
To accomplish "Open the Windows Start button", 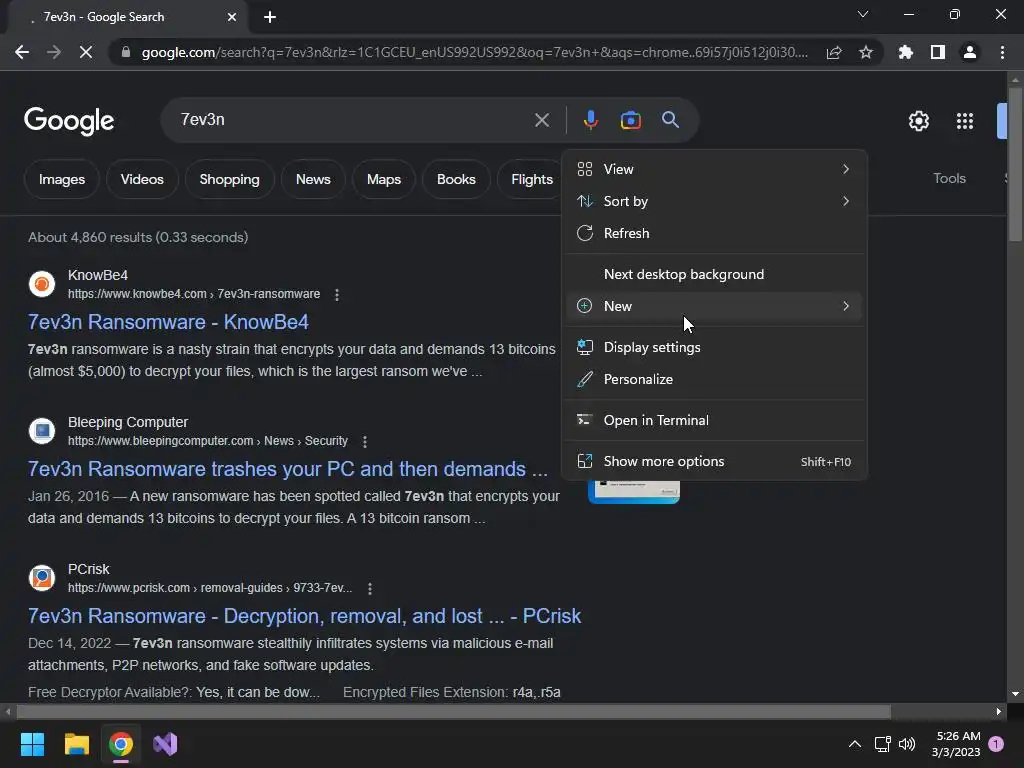I will (32, 744).
